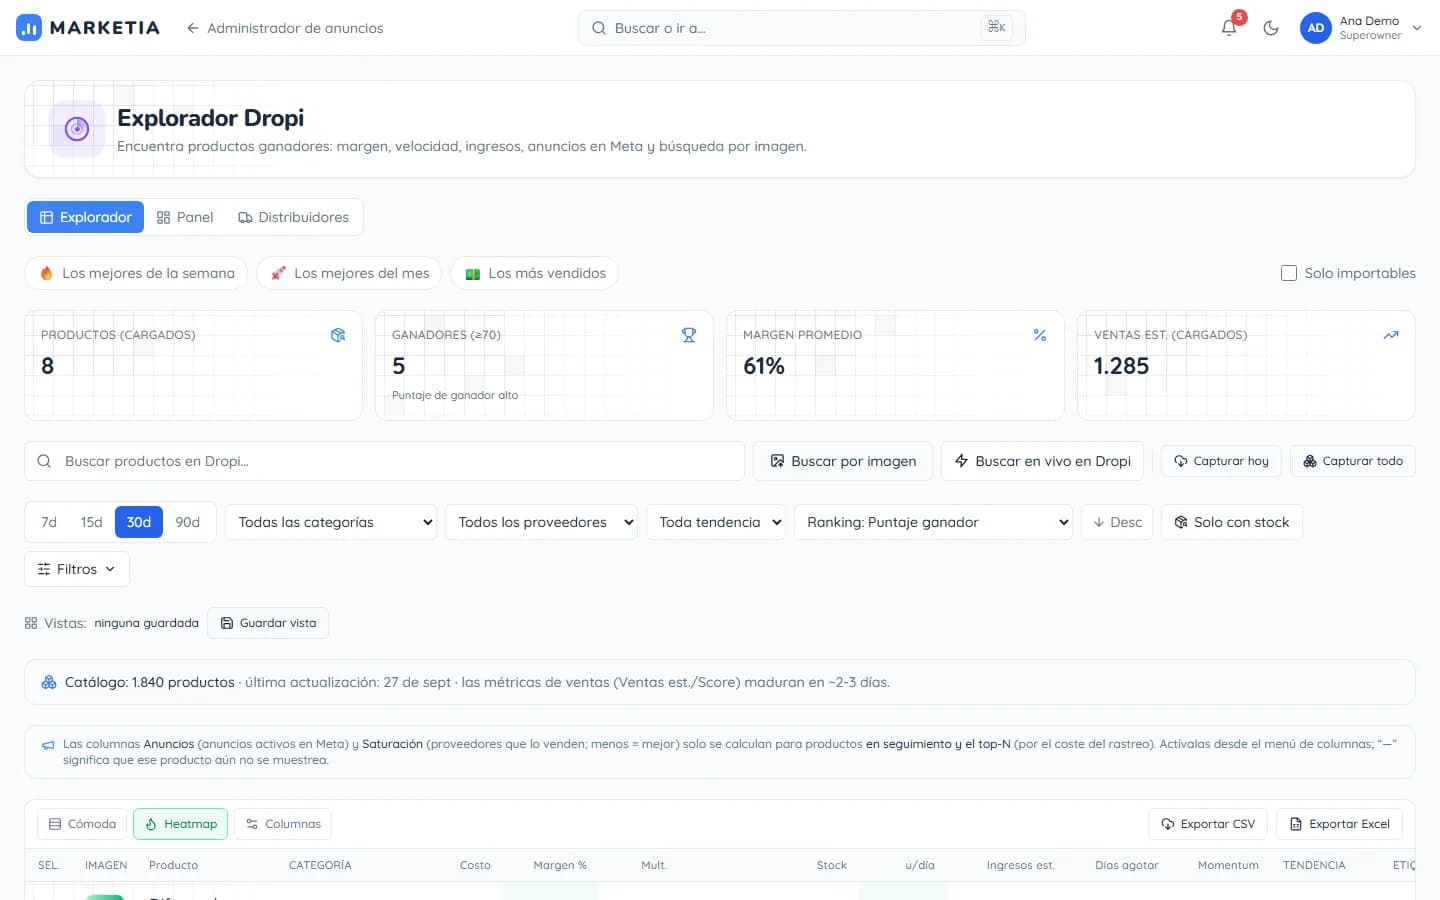1440x900 pixels.
Task: Switch to the Panel tab
Action: tap(185, 217)
